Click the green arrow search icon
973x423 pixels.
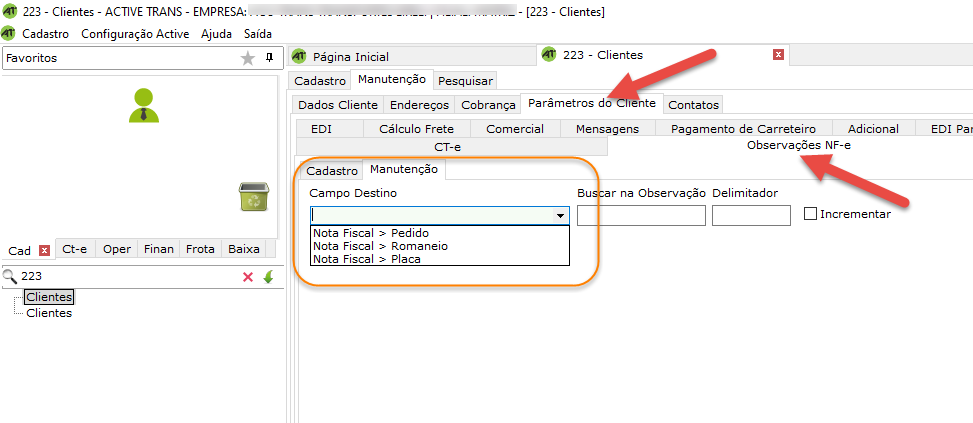(x=268, y=277)
